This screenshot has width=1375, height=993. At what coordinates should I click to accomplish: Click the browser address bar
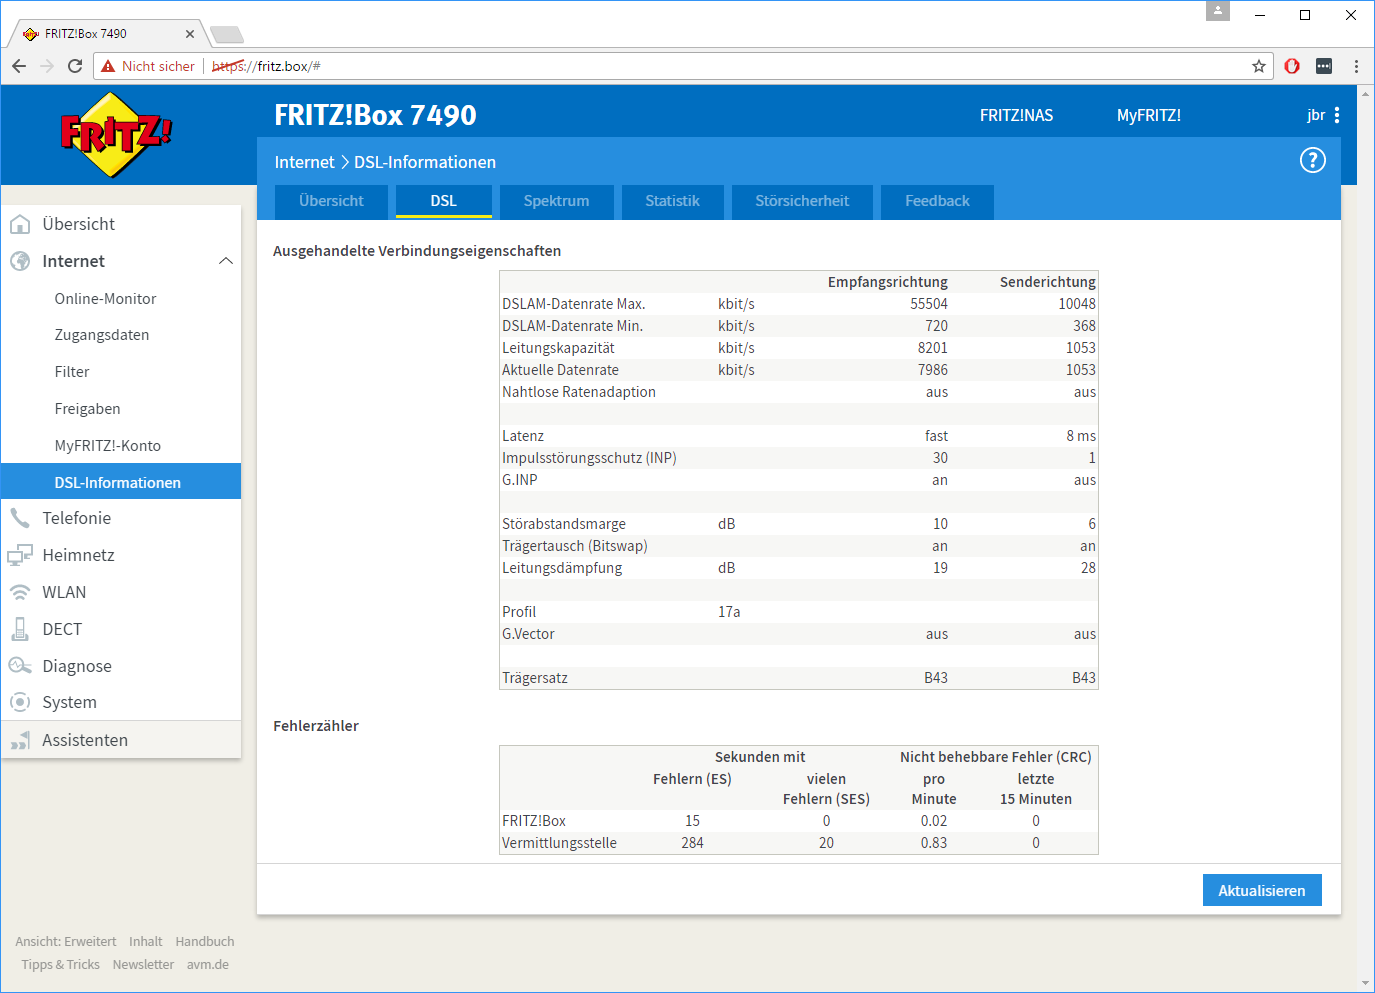click(700, 66)
